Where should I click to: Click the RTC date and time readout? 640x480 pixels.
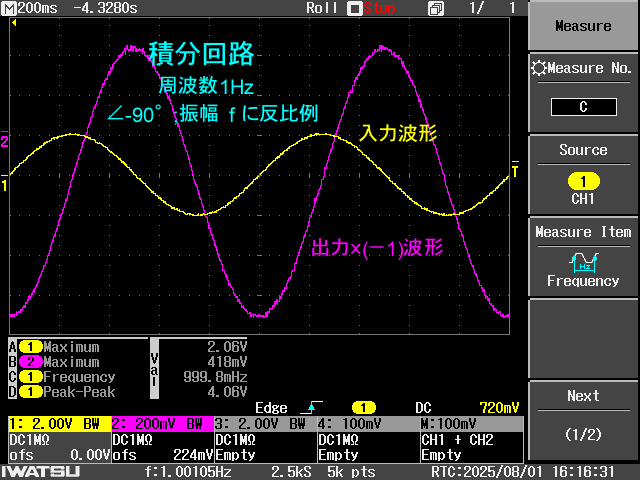click(522, 472)
